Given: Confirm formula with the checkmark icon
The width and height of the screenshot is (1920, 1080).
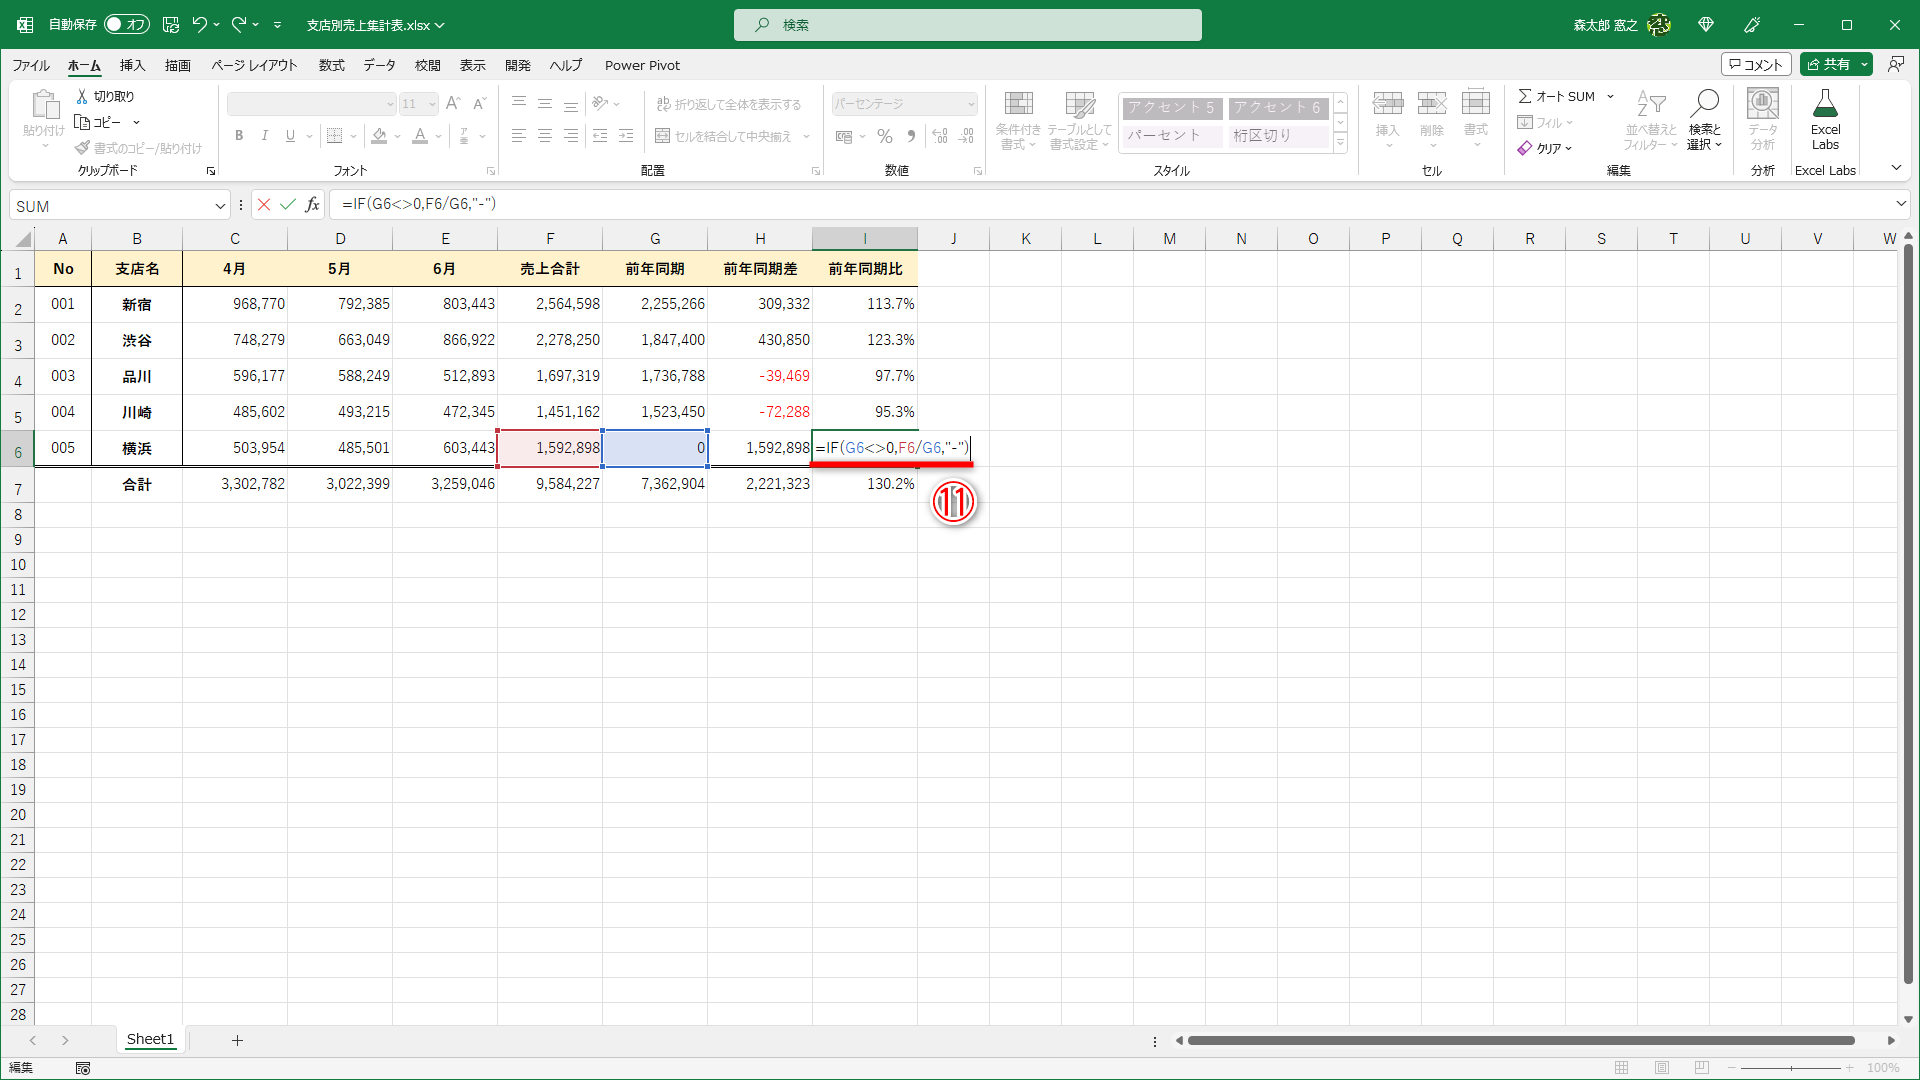Looking at the screenshot, I should (x=288, y=205).
